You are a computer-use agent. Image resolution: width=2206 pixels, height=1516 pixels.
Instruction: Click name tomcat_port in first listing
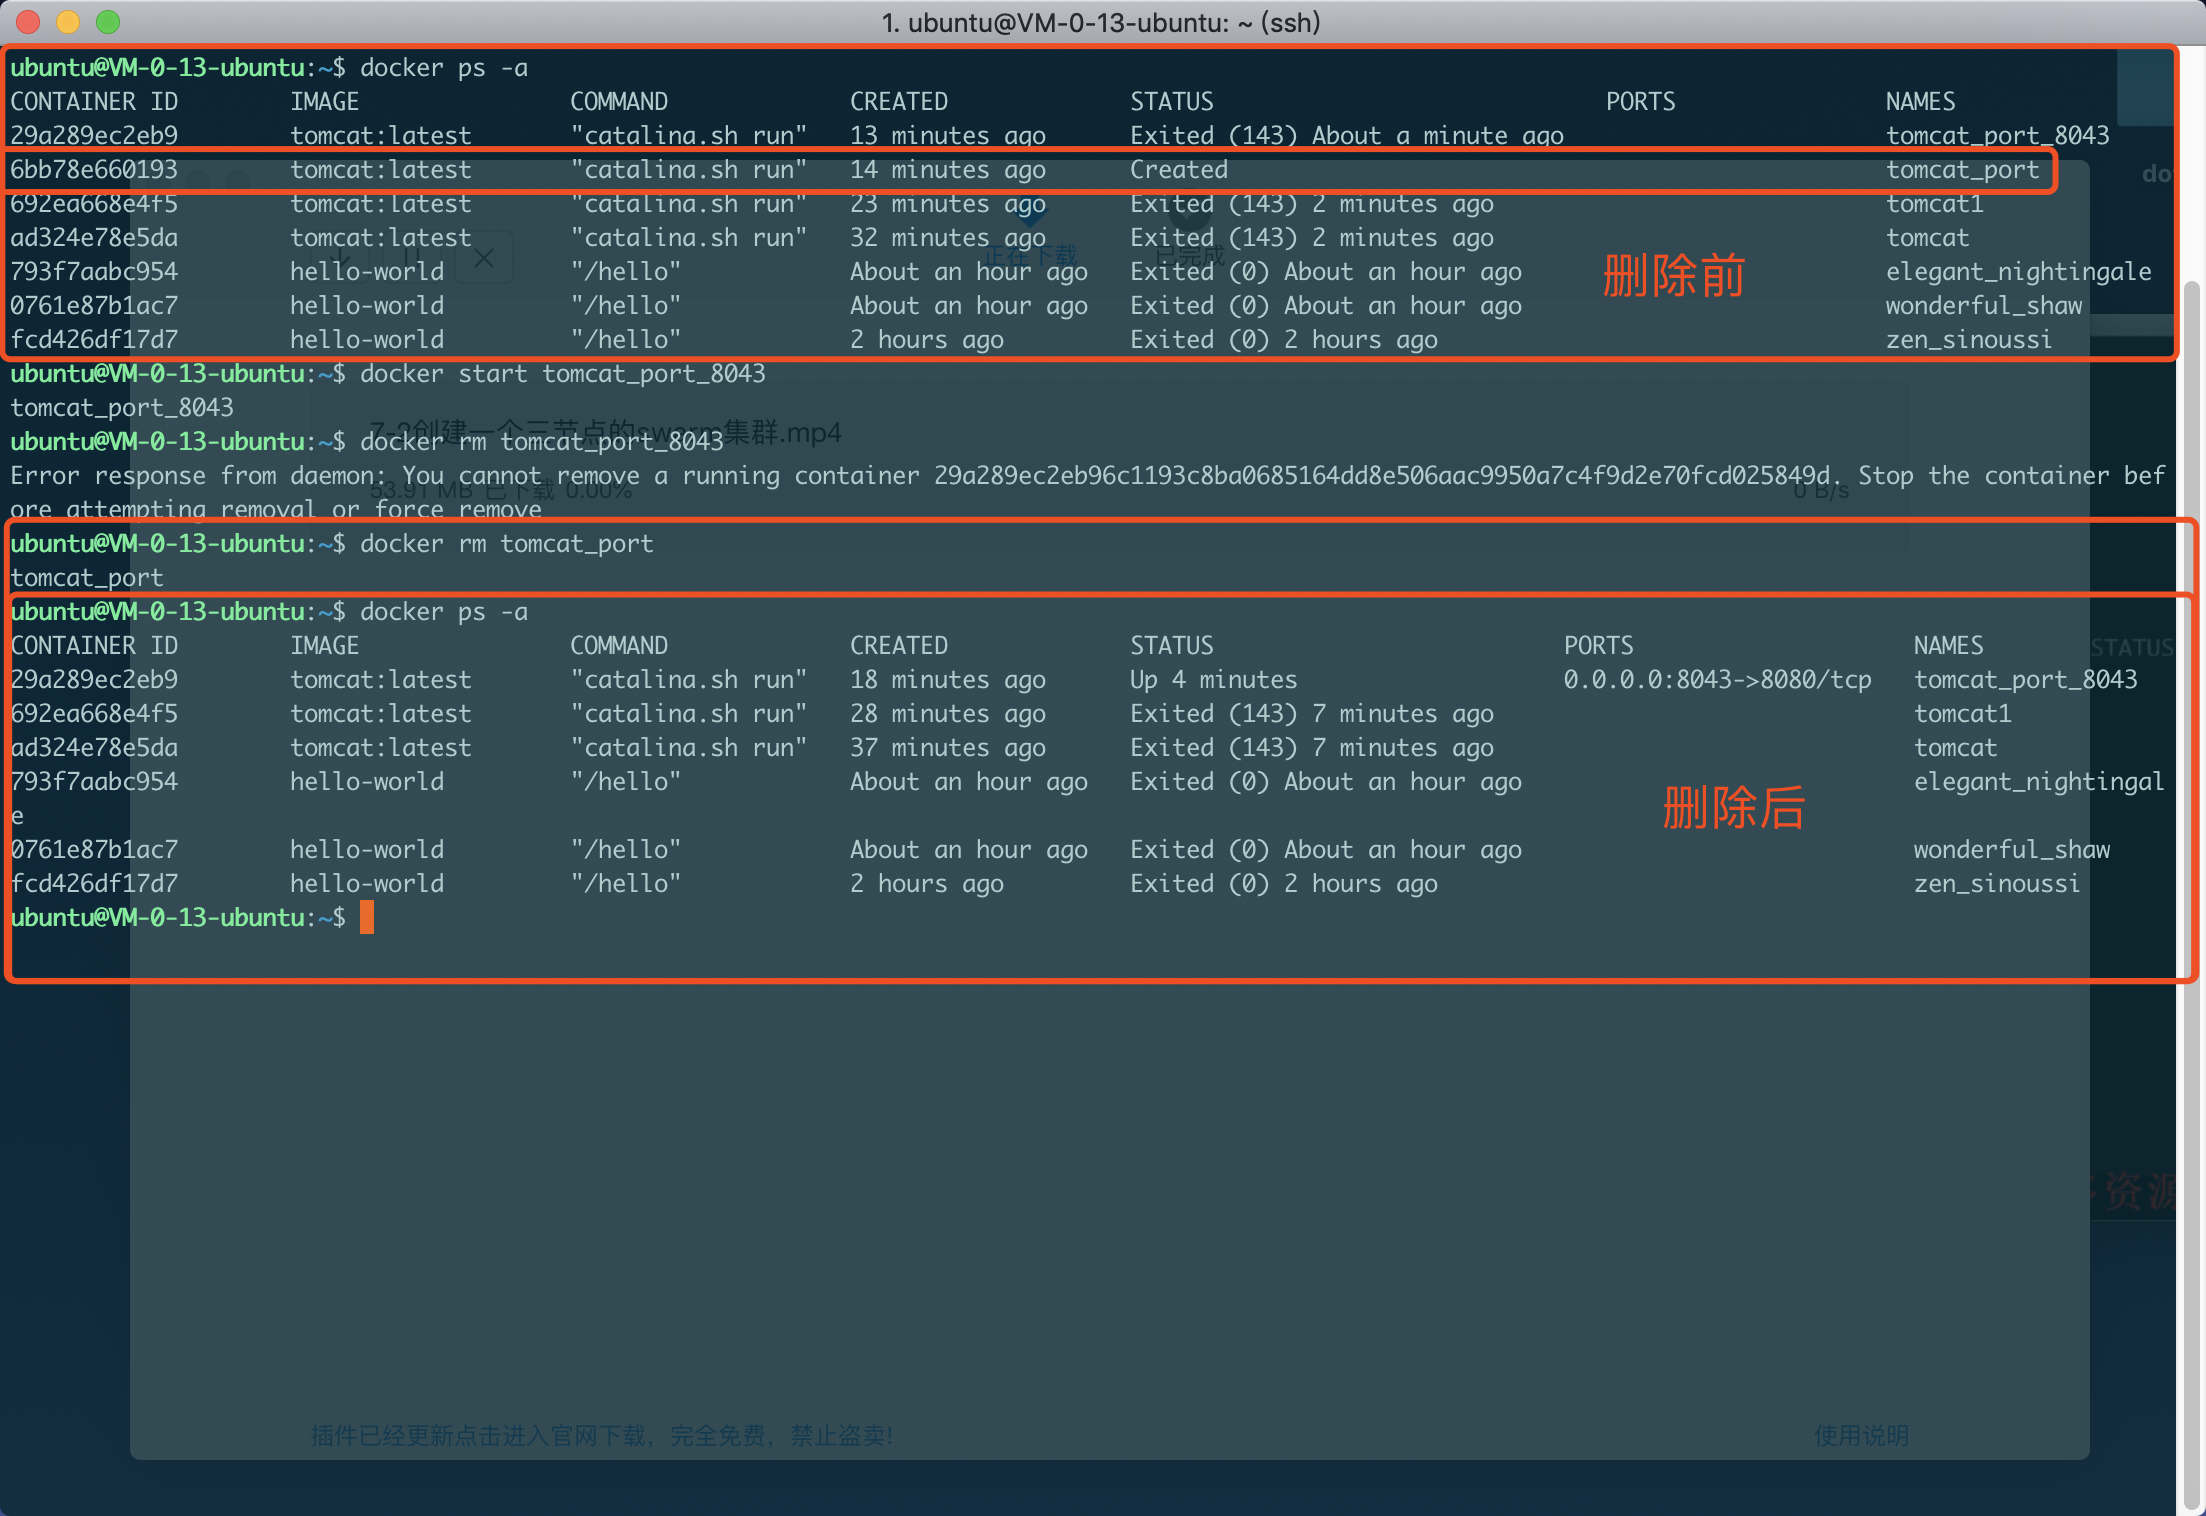click(x=1962, y=169)
